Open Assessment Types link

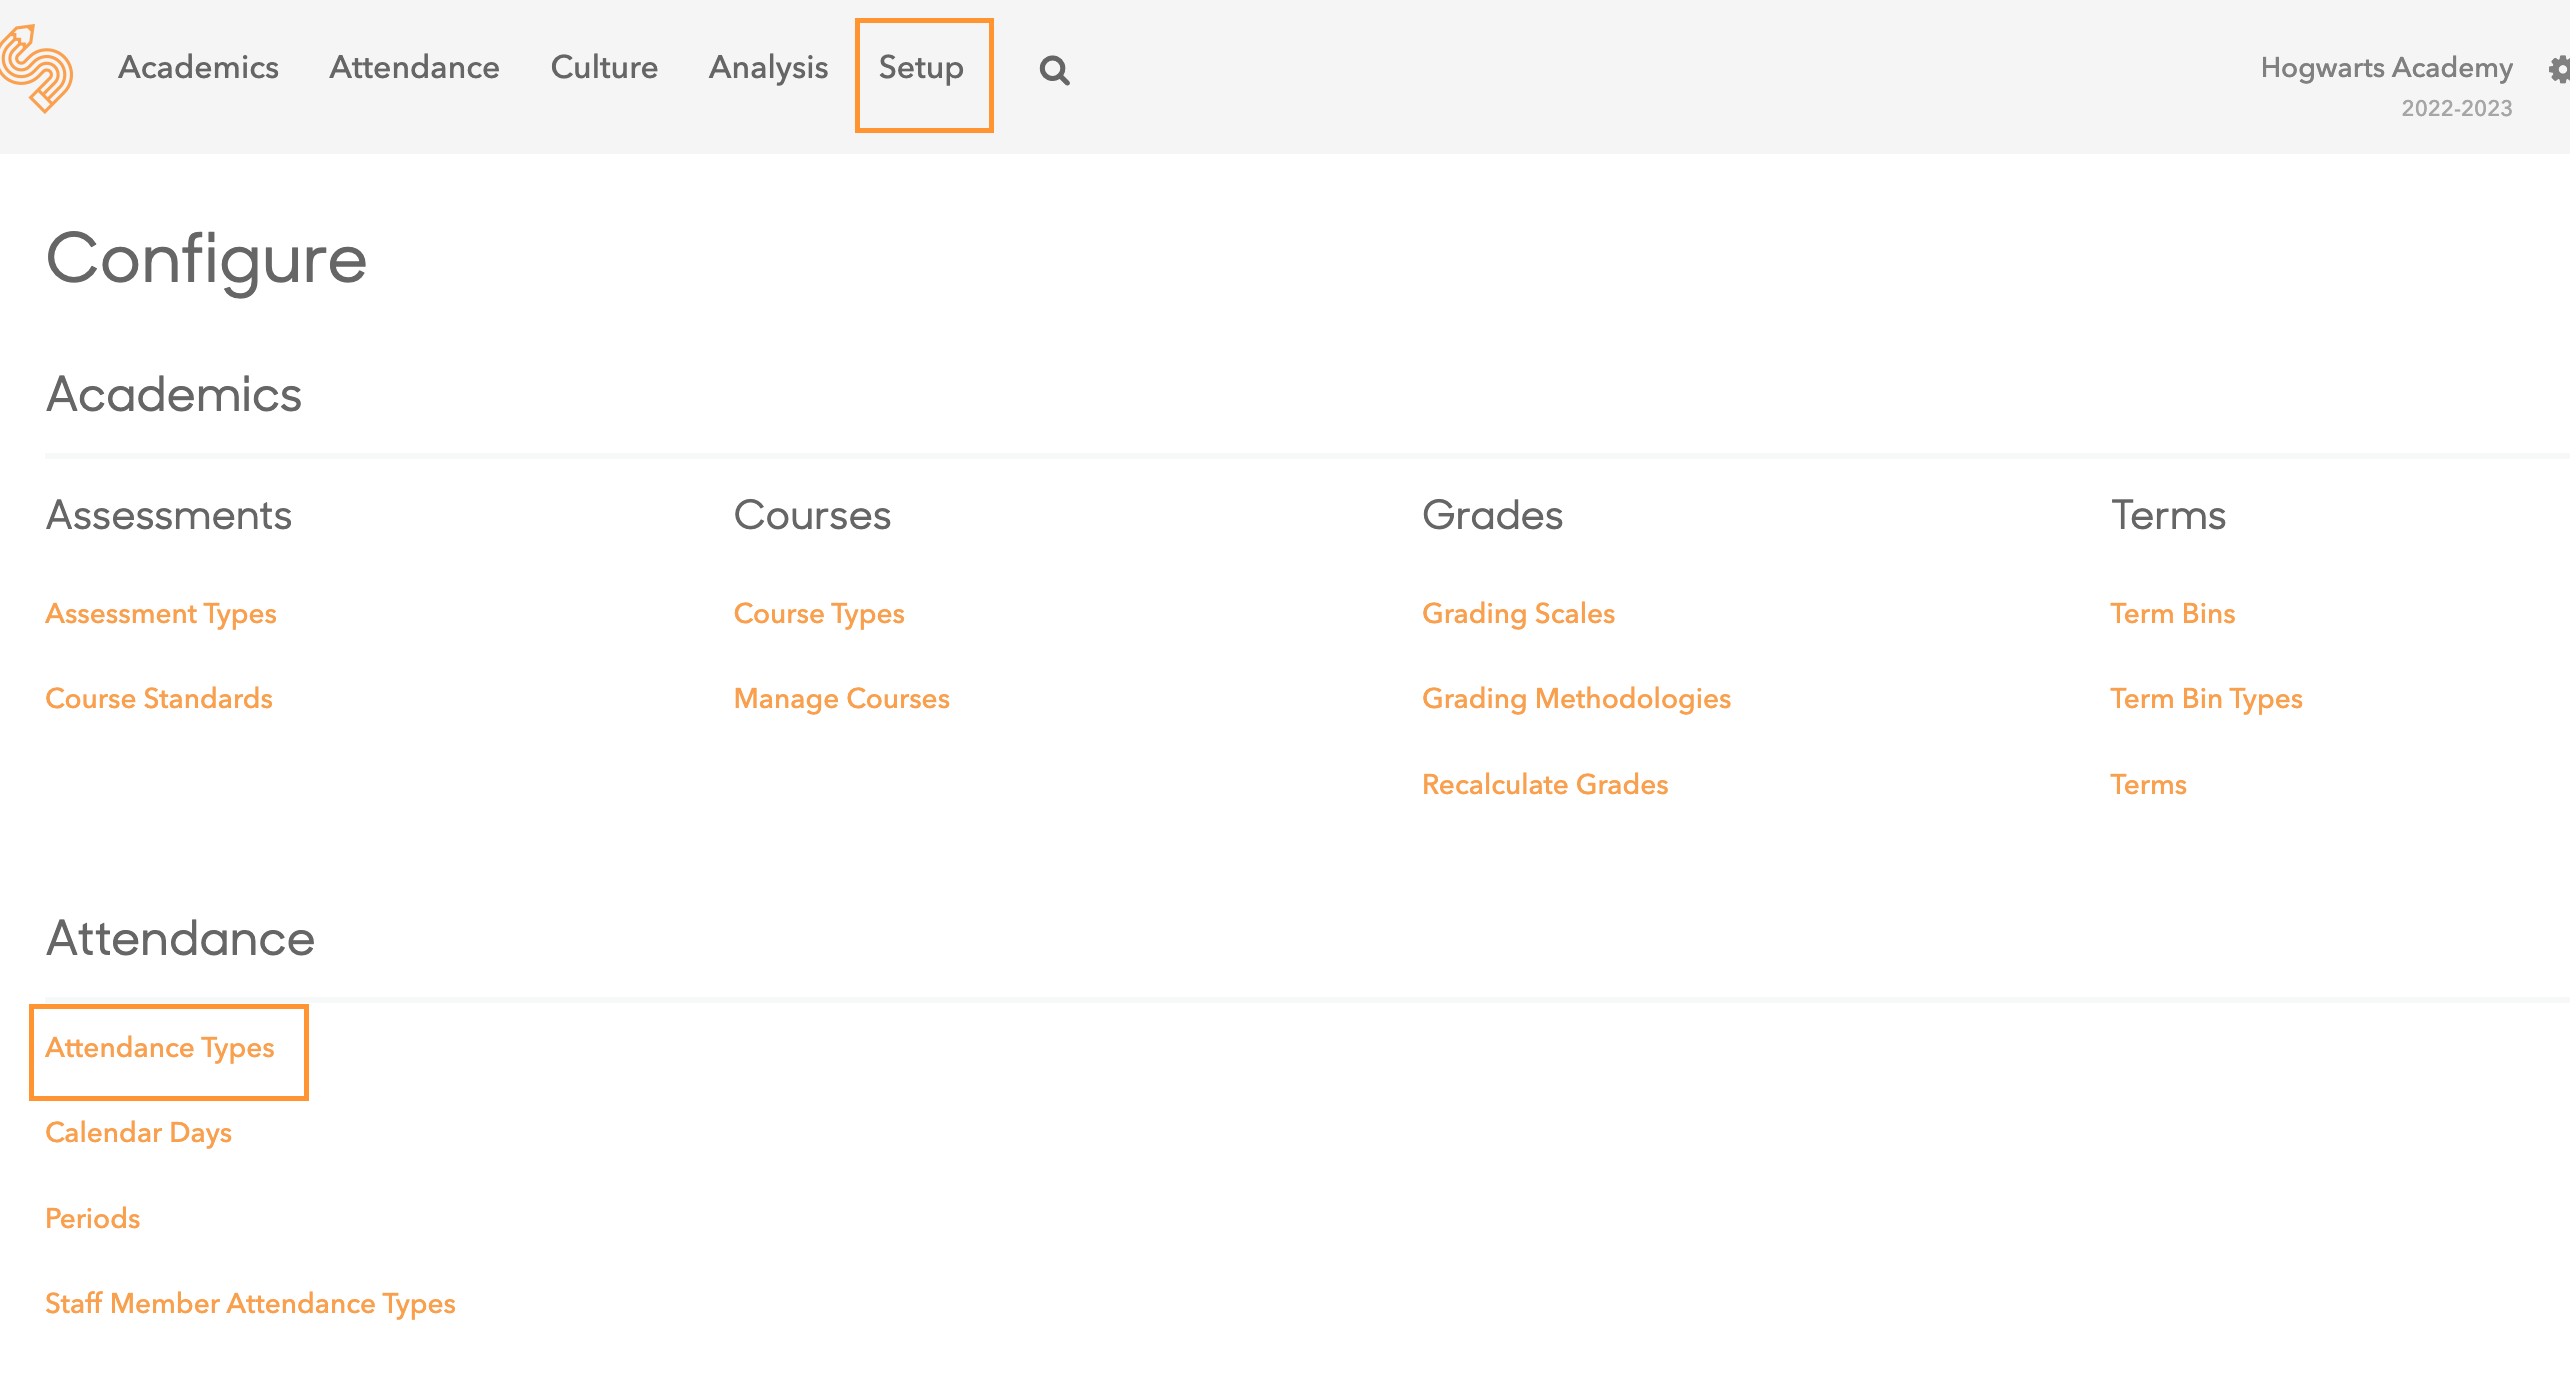click(161, 613)
